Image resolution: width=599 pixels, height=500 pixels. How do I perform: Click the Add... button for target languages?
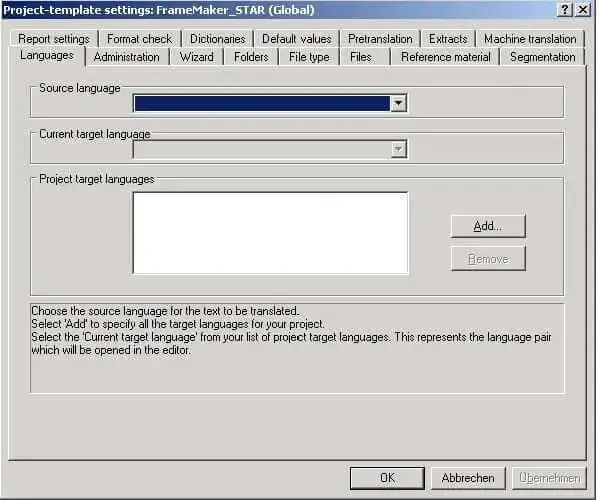click(488, 226)
